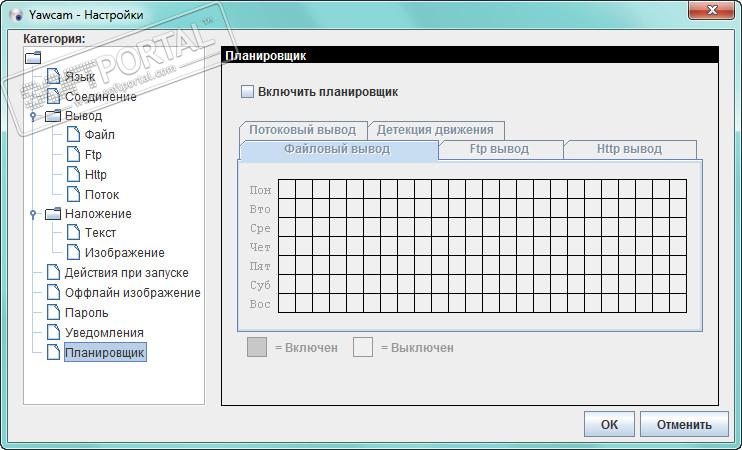Select the highlighted Планировщик item
This screenshot has height=450, width=742.
[105, 353]
